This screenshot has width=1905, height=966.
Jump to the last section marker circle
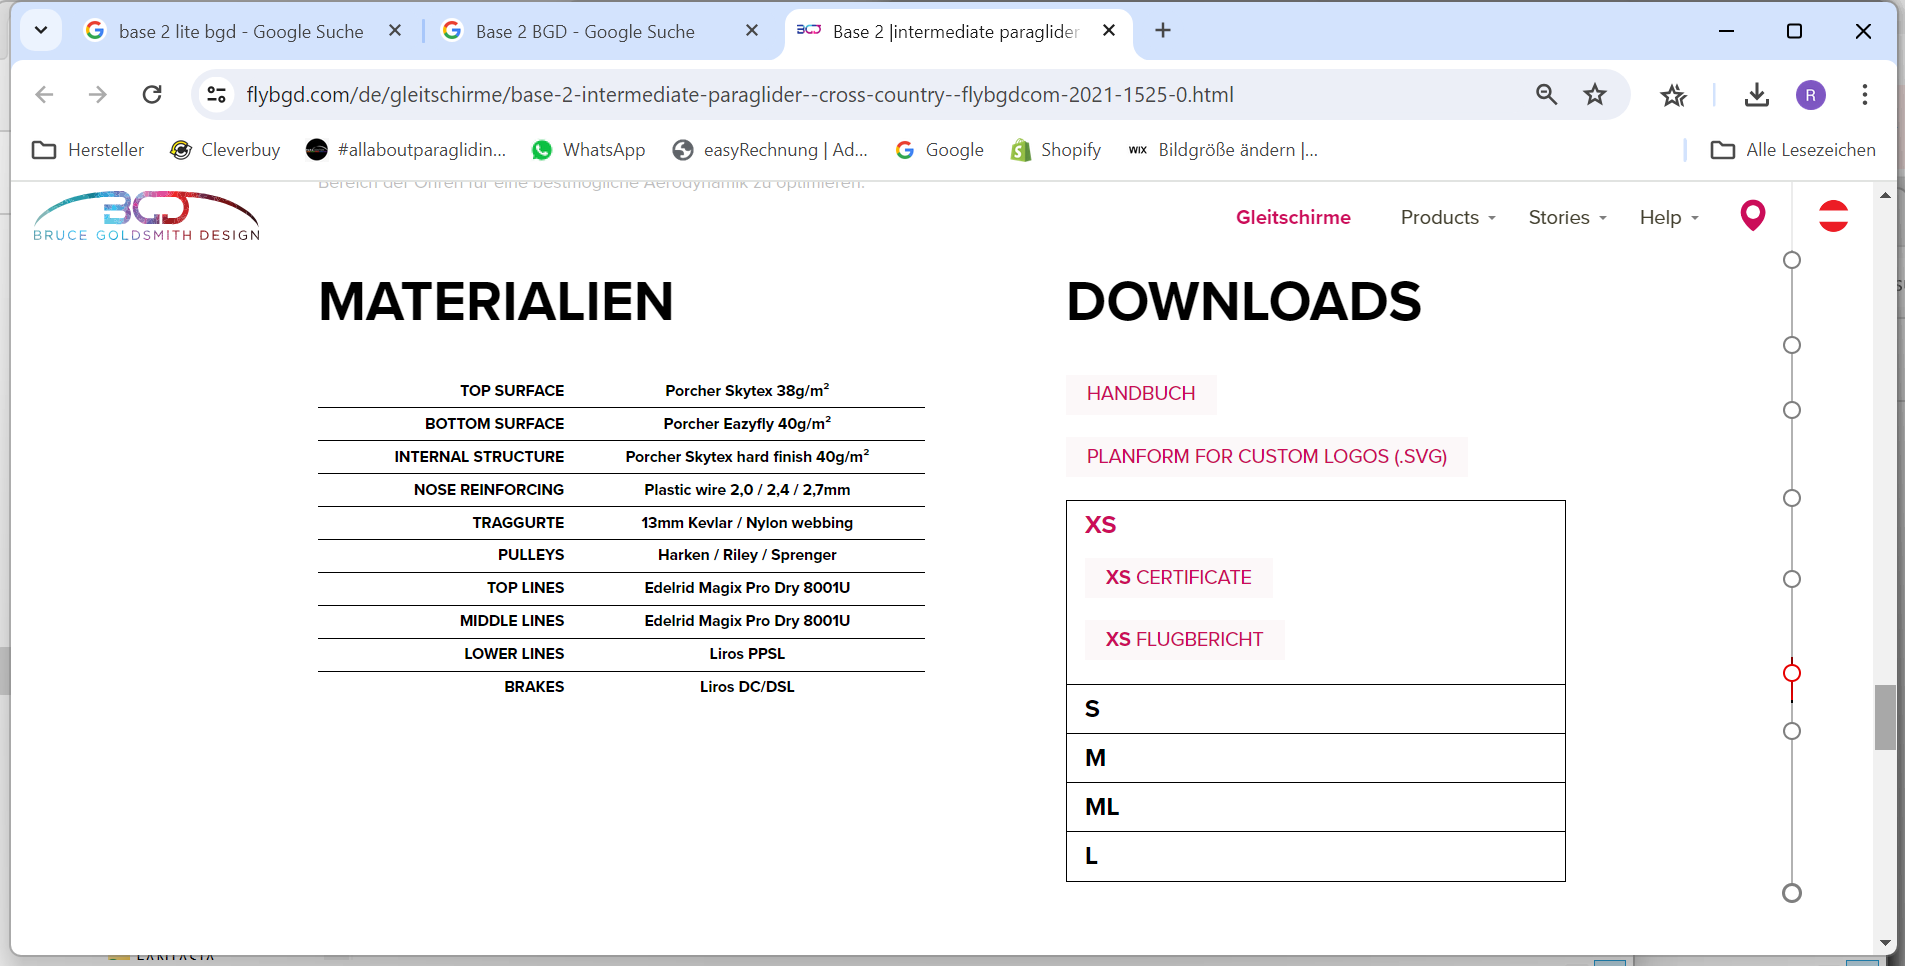coord(1792,893)
